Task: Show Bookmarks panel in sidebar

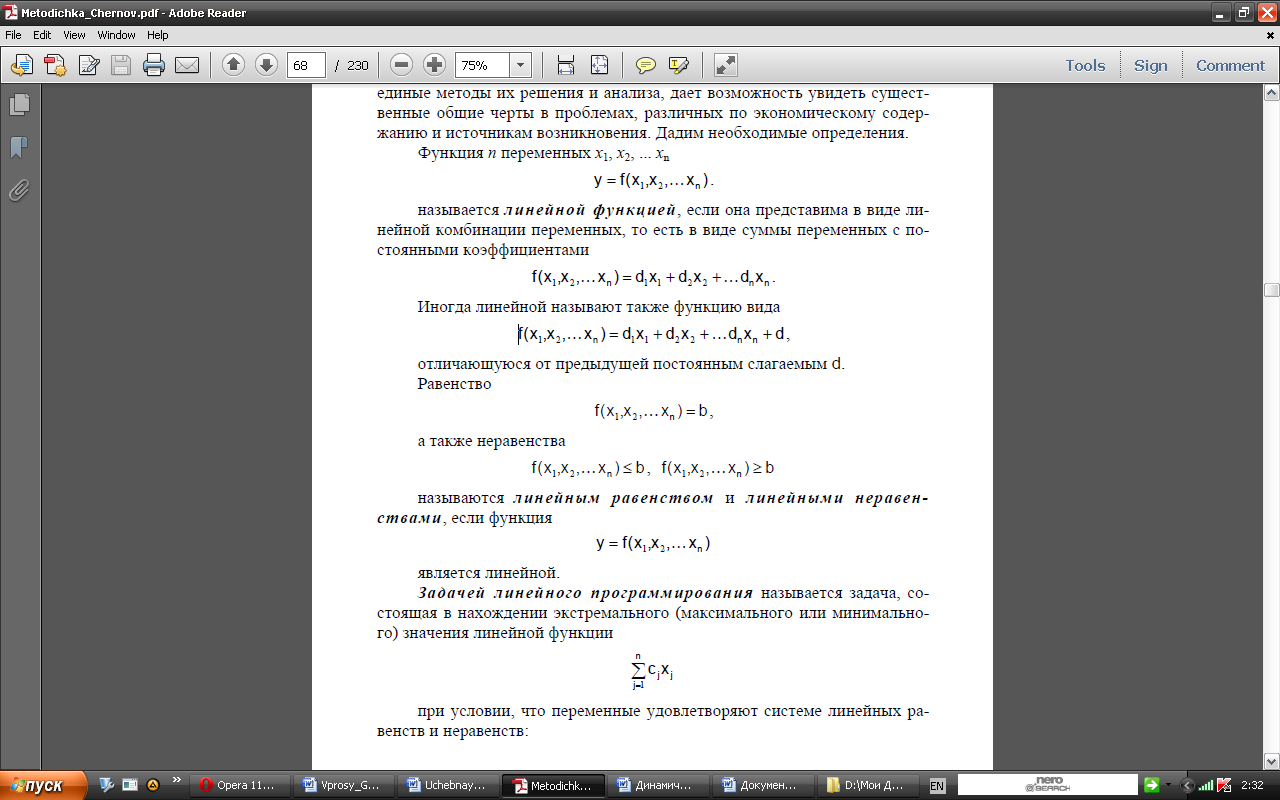Action: pos(19,147)
